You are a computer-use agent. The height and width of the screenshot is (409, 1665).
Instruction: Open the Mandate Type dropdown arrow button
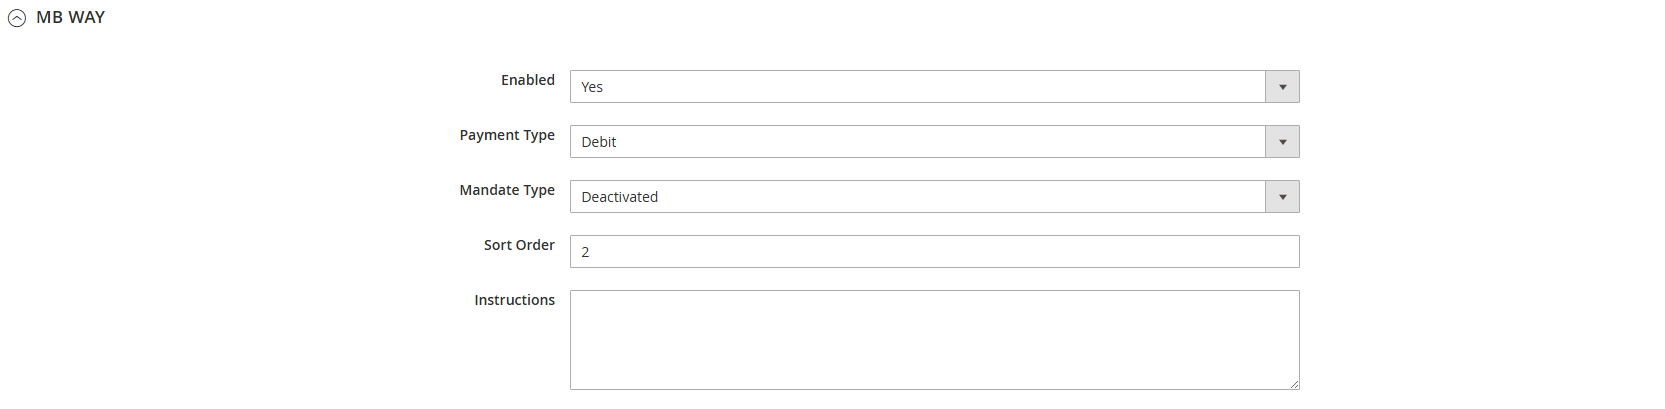[1282, 197]
